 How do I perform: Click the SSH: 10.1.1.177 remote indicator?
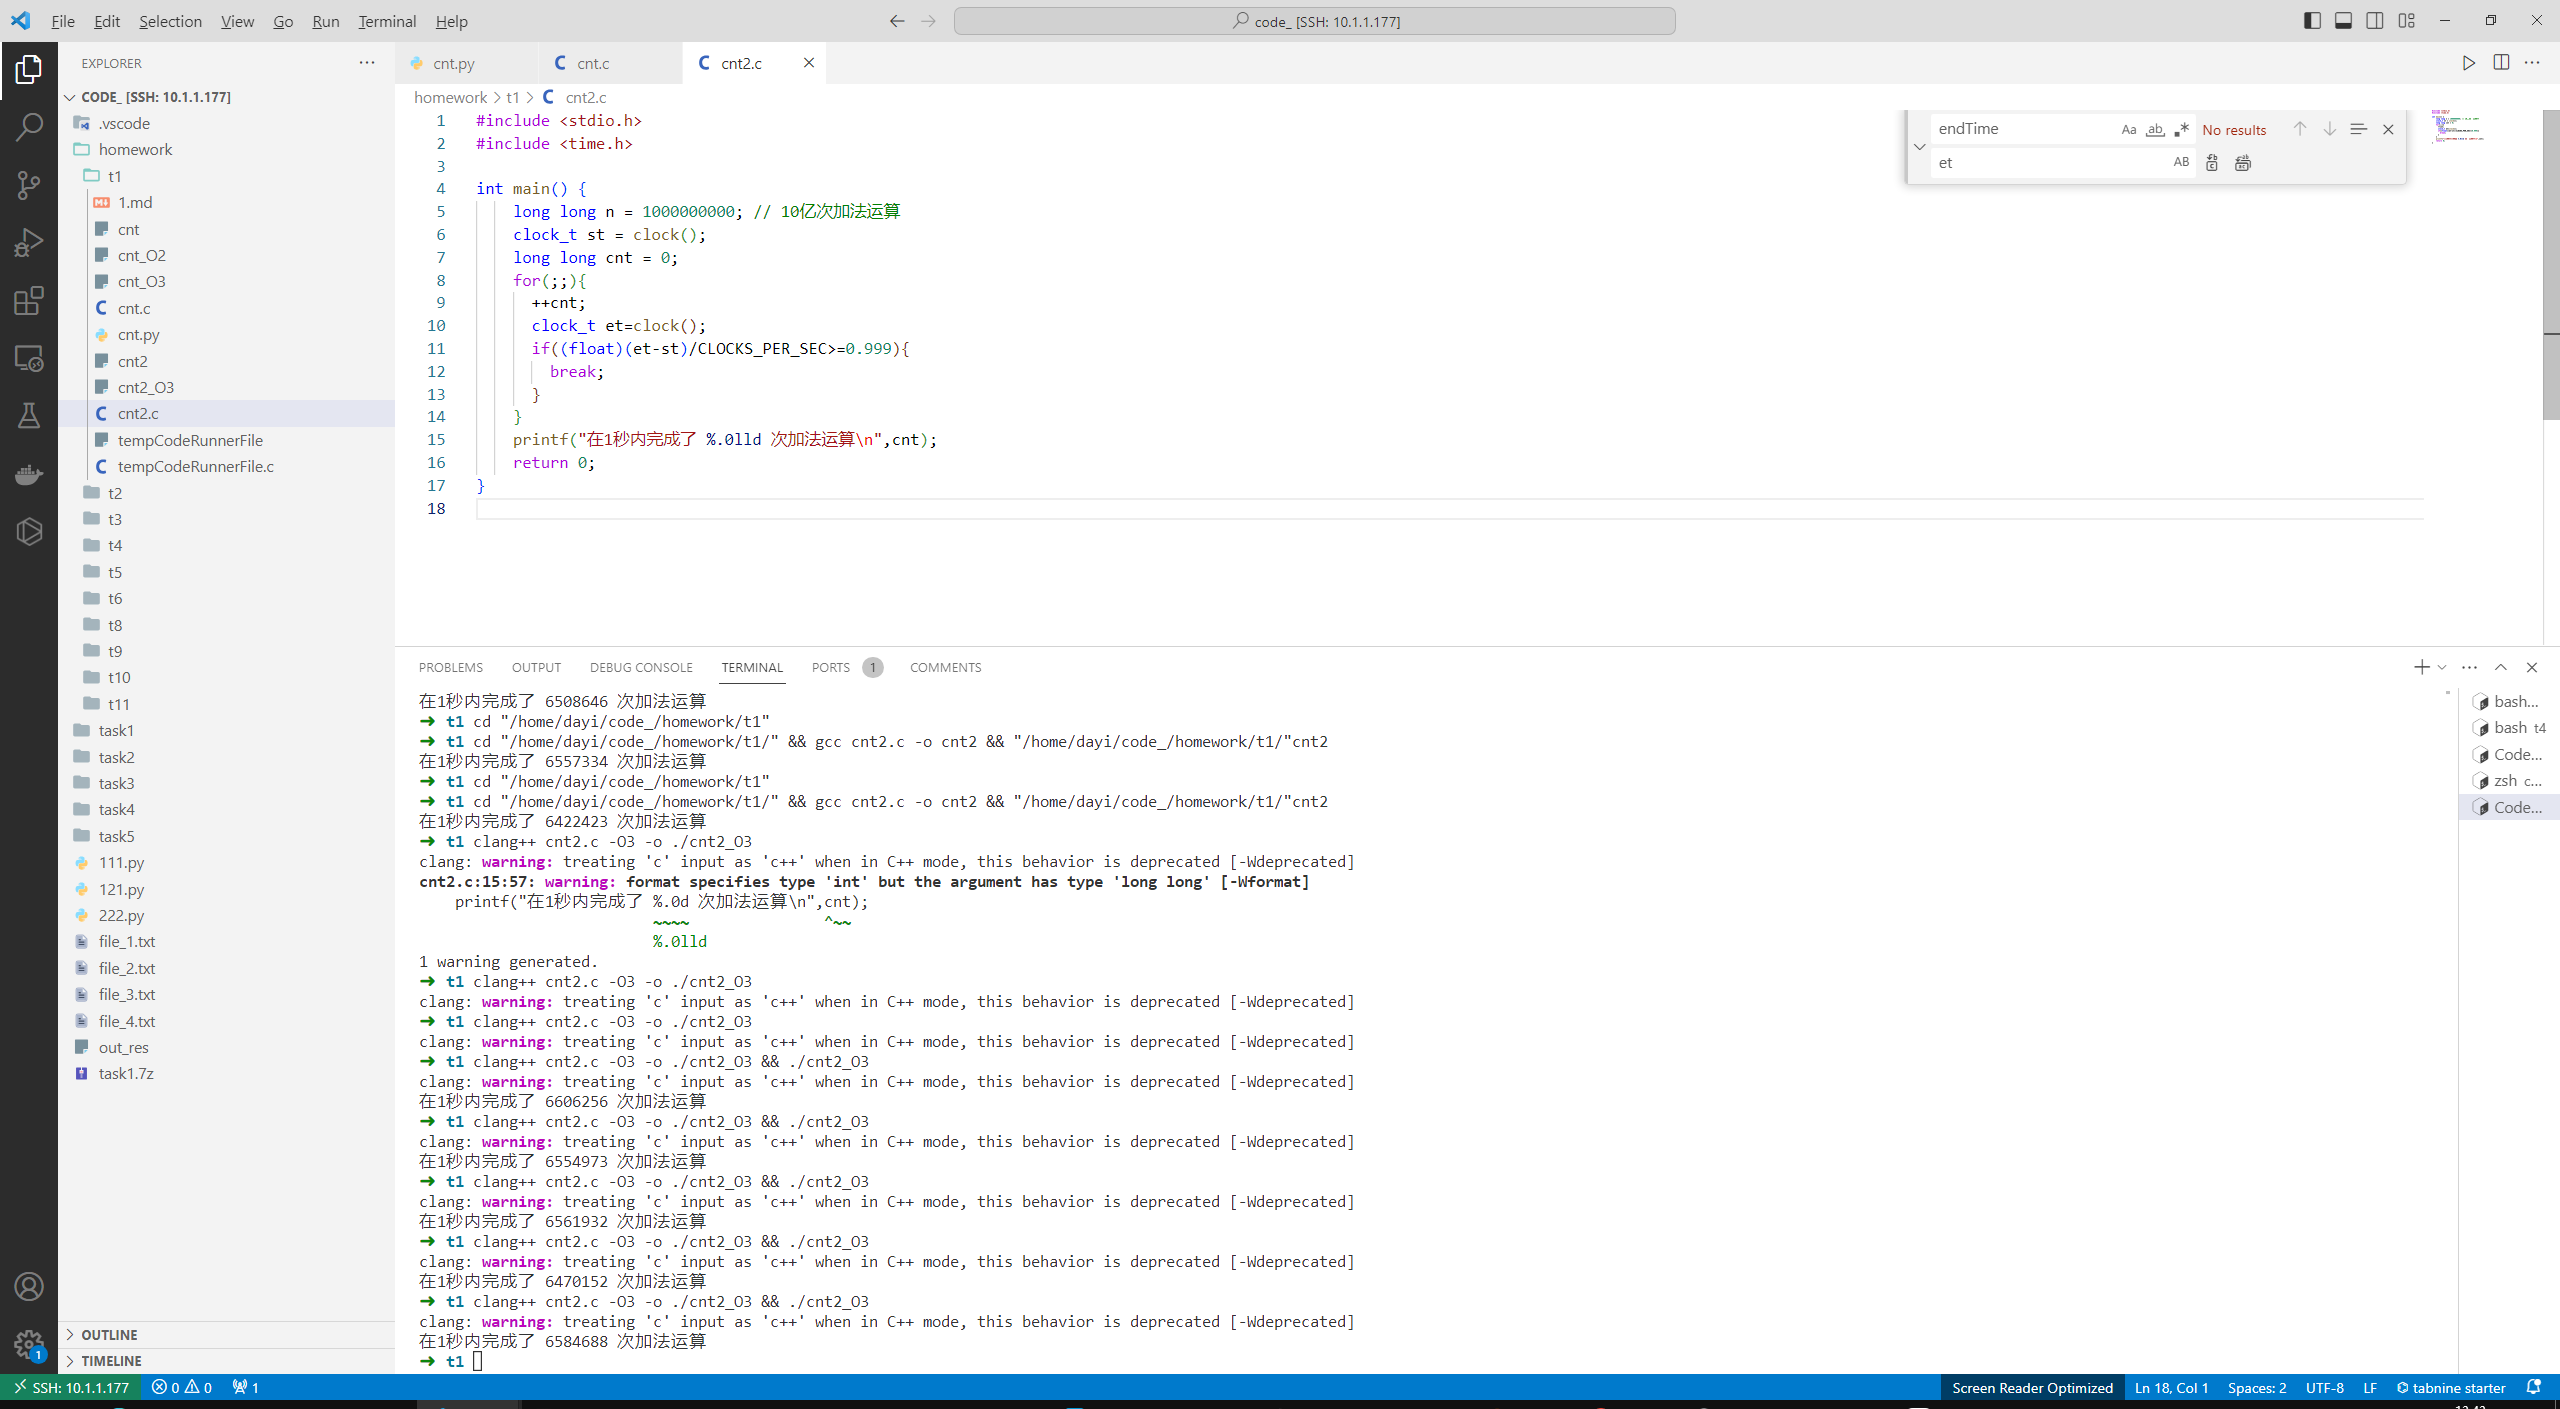(x=71, y=1387)
